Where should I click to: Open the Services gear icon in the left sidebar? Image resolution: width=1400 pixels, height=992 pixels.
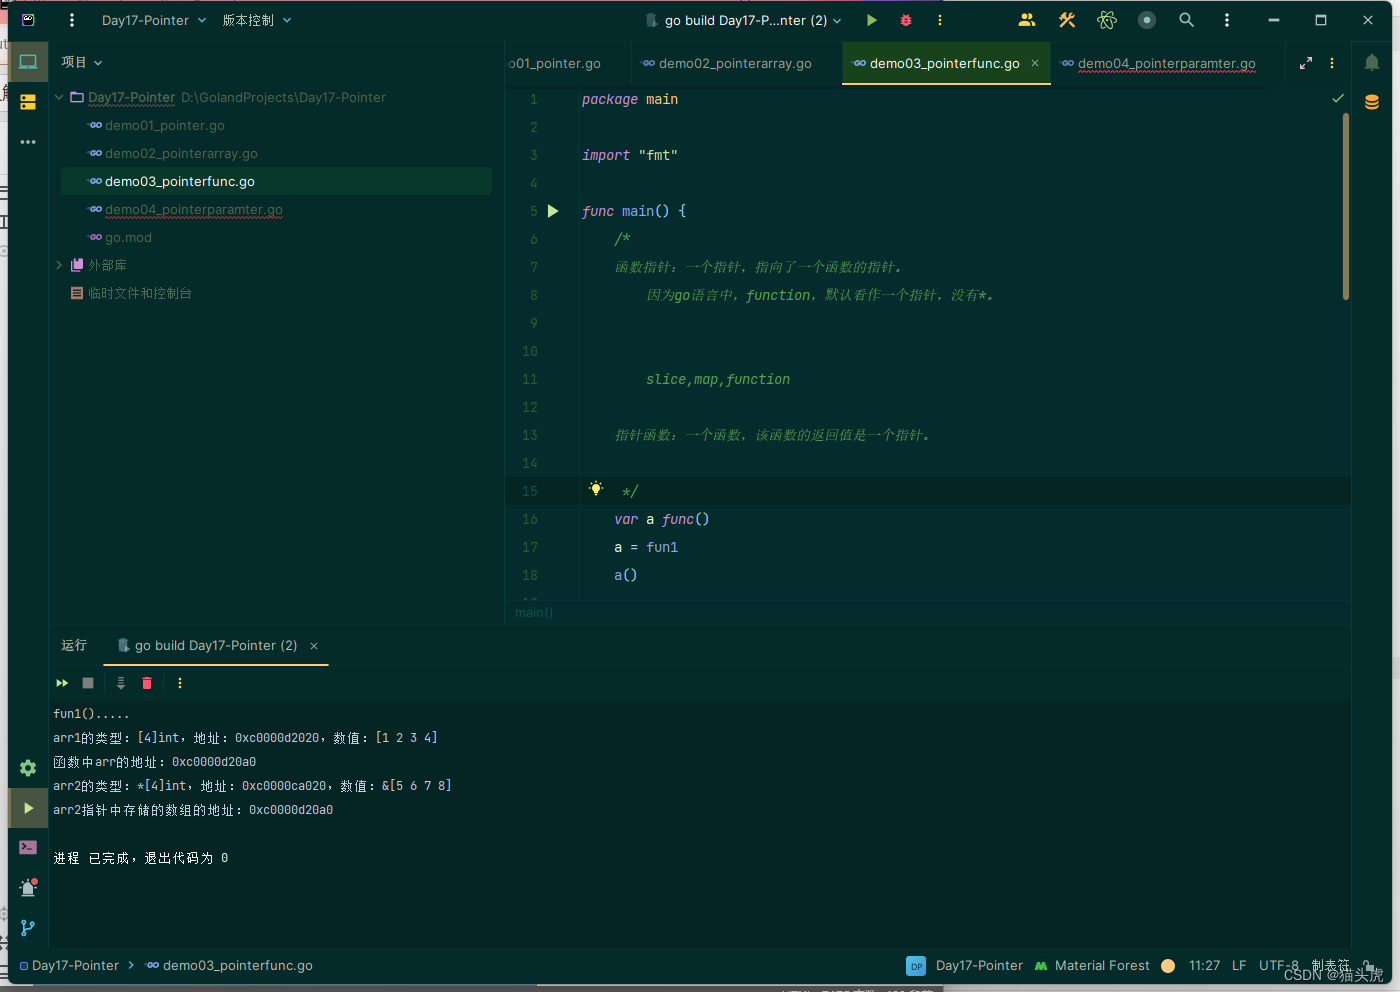coord(28,768)
